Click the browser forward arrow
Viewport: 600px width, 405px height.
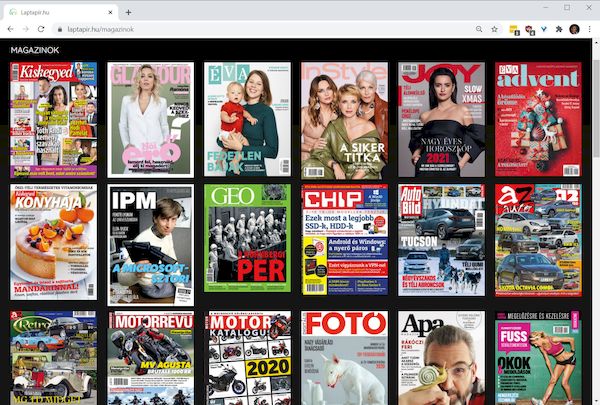(x=26, y=29)
